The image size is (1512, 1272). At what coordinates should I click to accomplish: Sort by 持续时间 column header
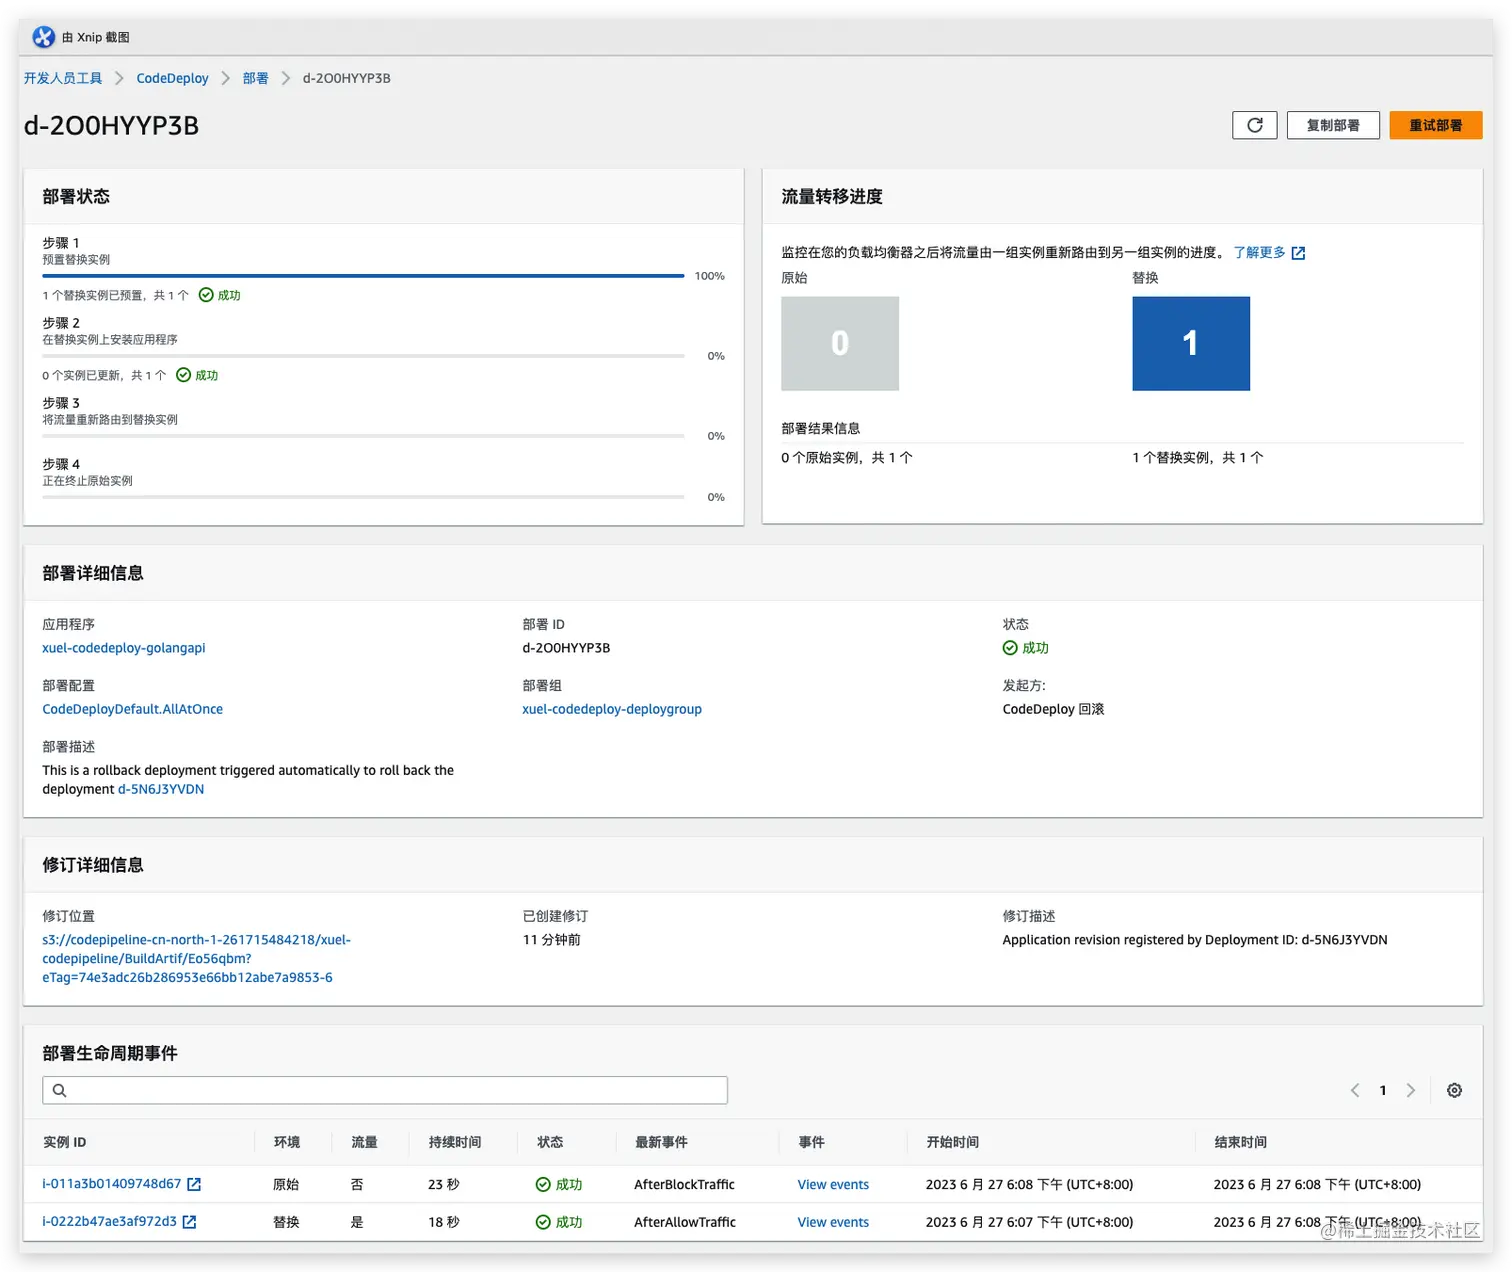[455, 1142]
